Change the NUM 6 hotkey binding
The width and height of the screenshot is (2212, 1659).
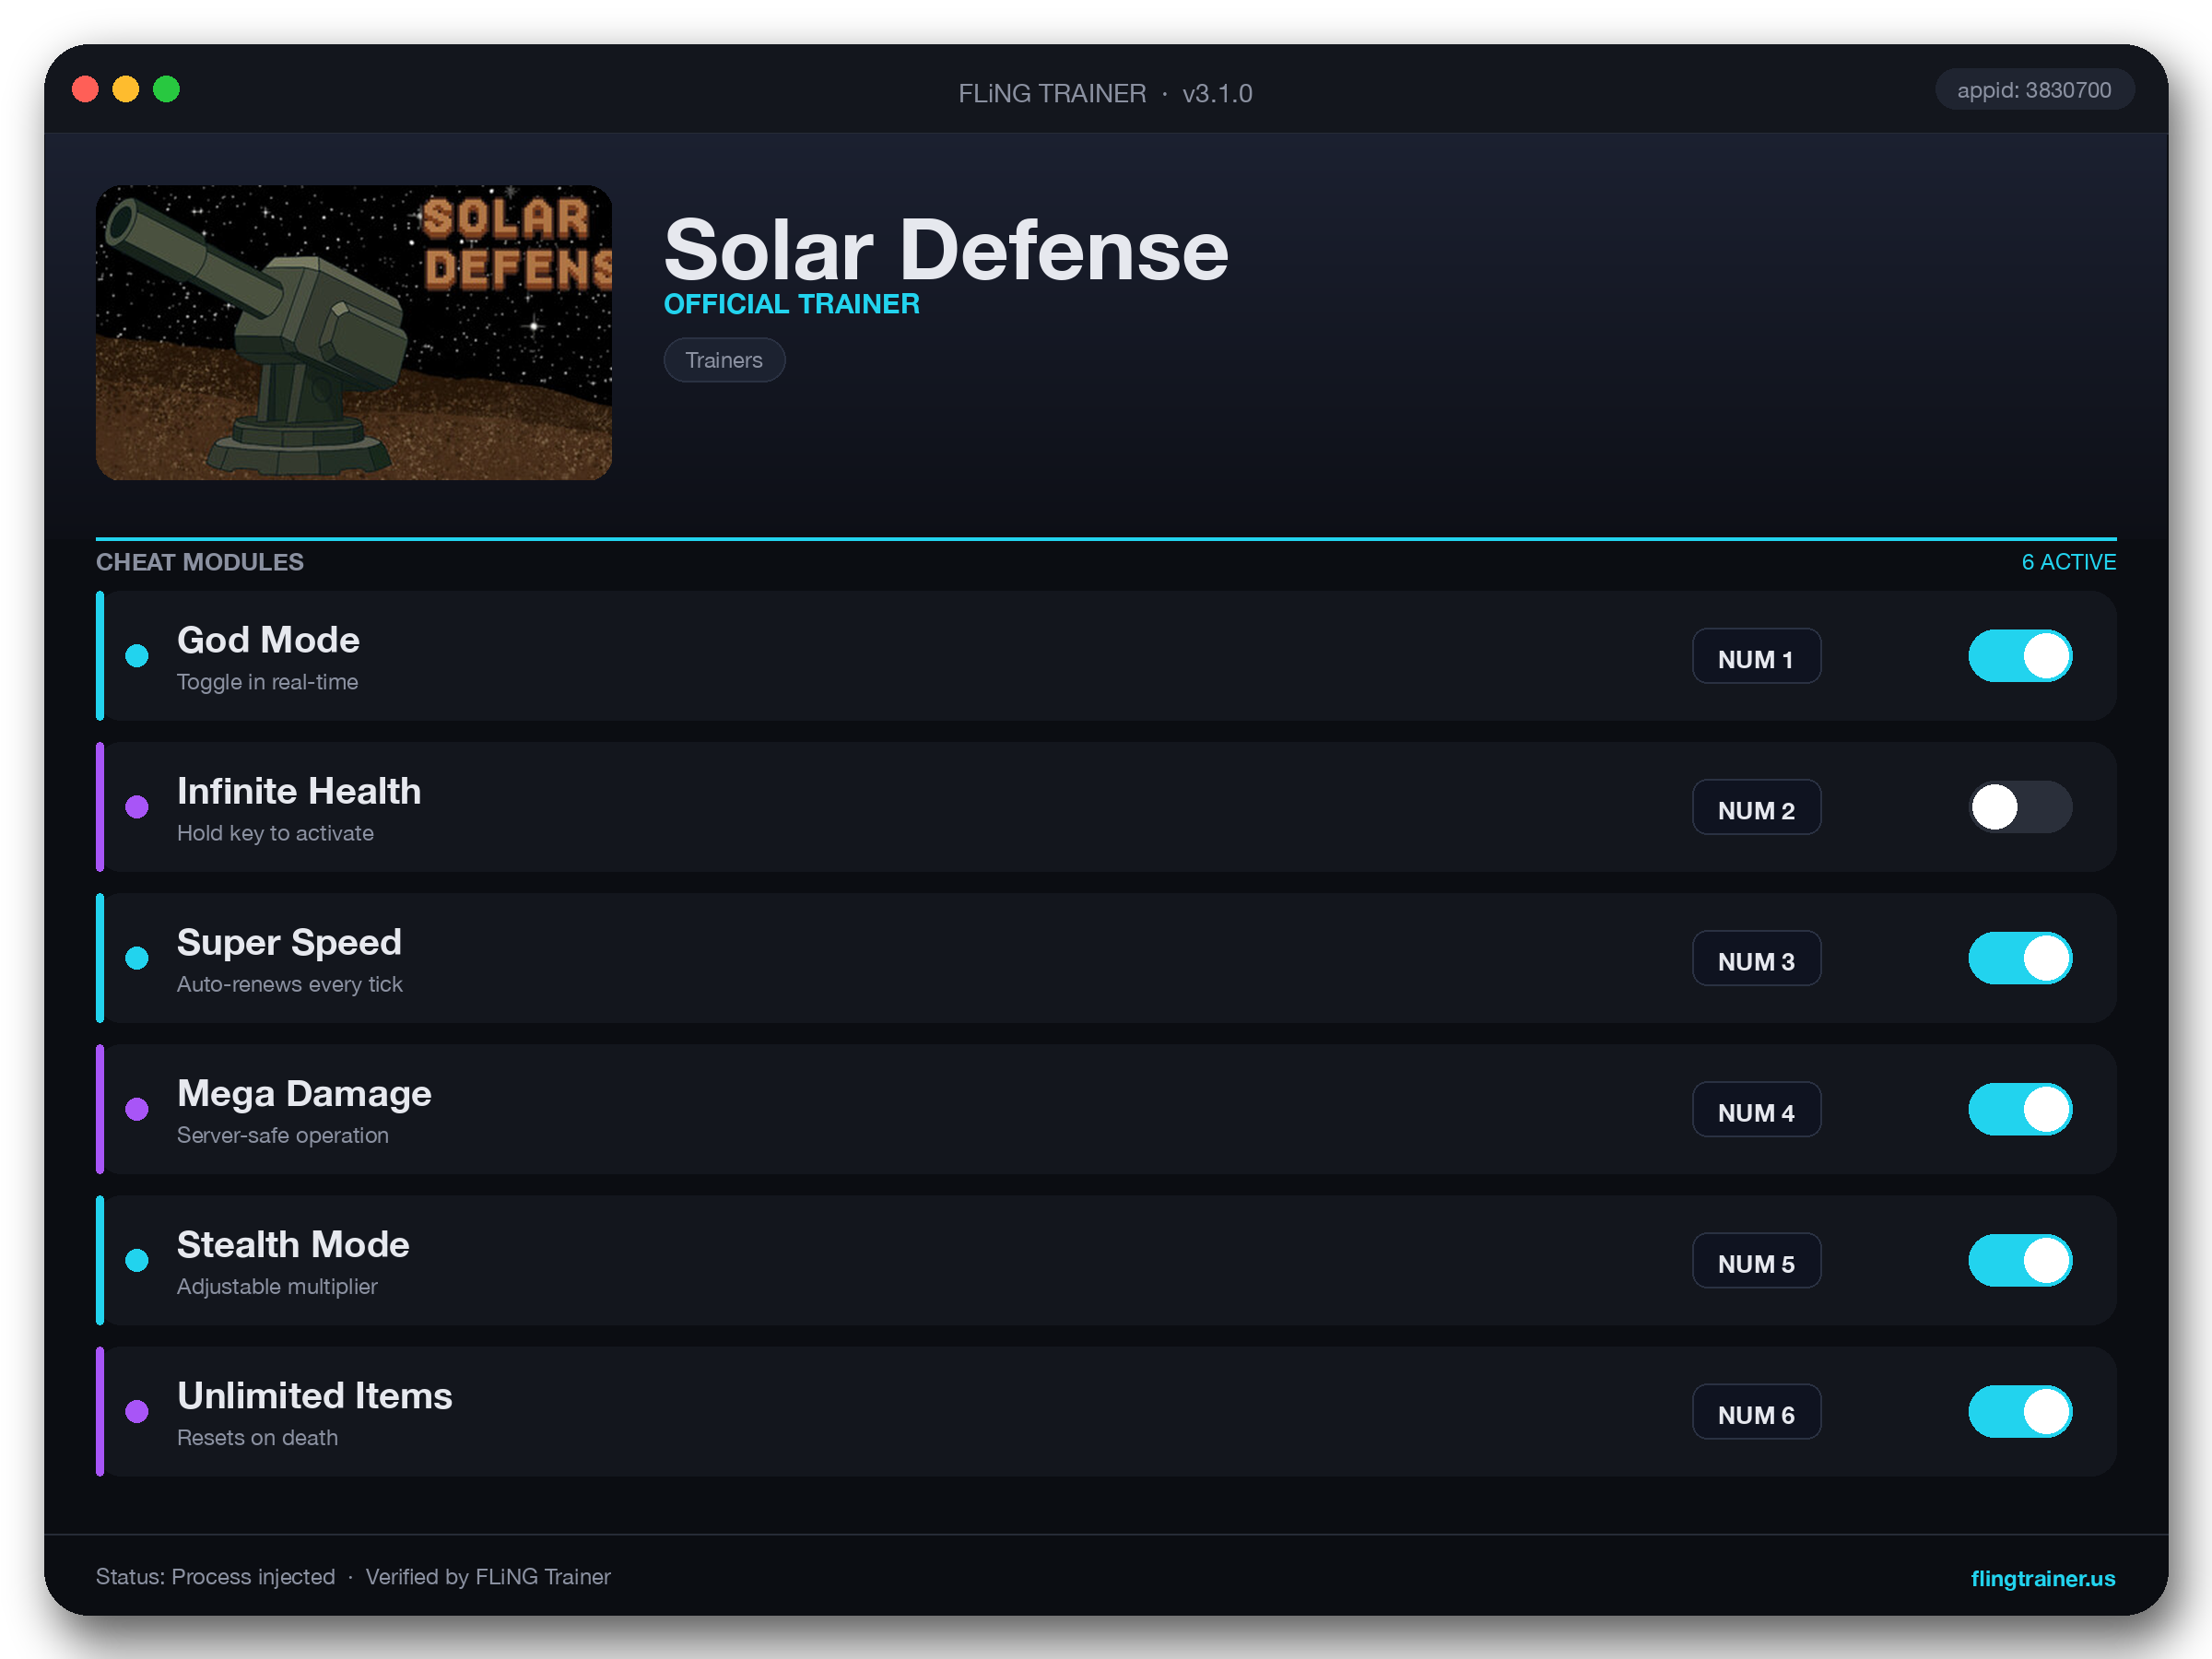point(1756,1411)
